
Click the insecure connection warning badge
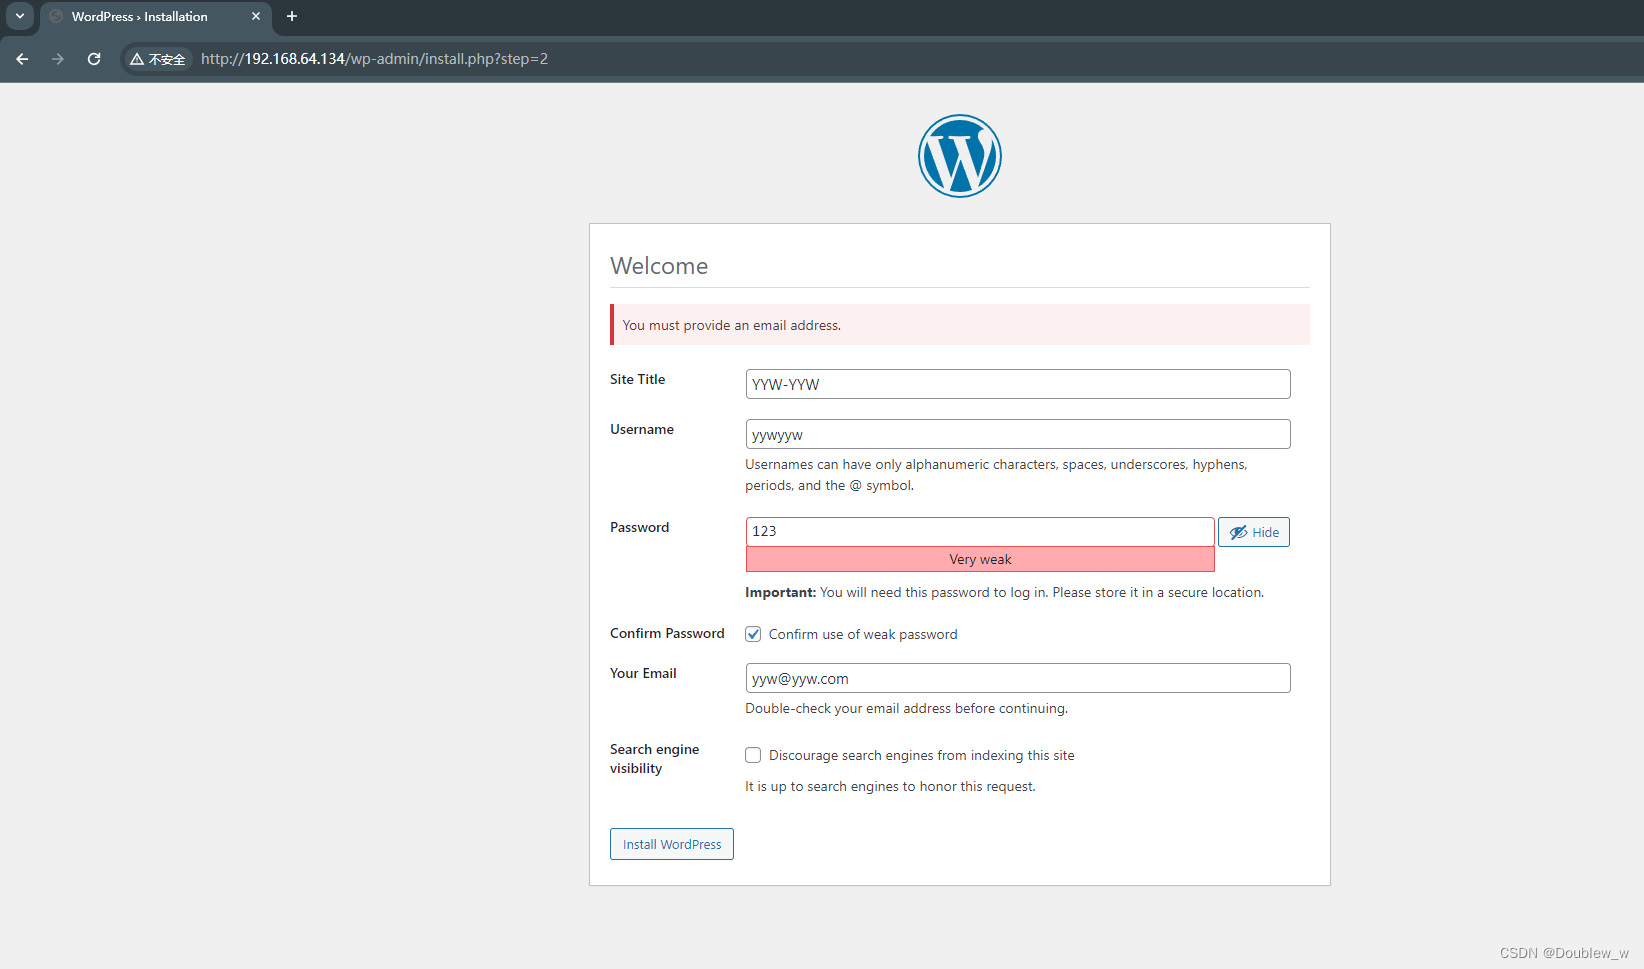[x=157, y=59]
